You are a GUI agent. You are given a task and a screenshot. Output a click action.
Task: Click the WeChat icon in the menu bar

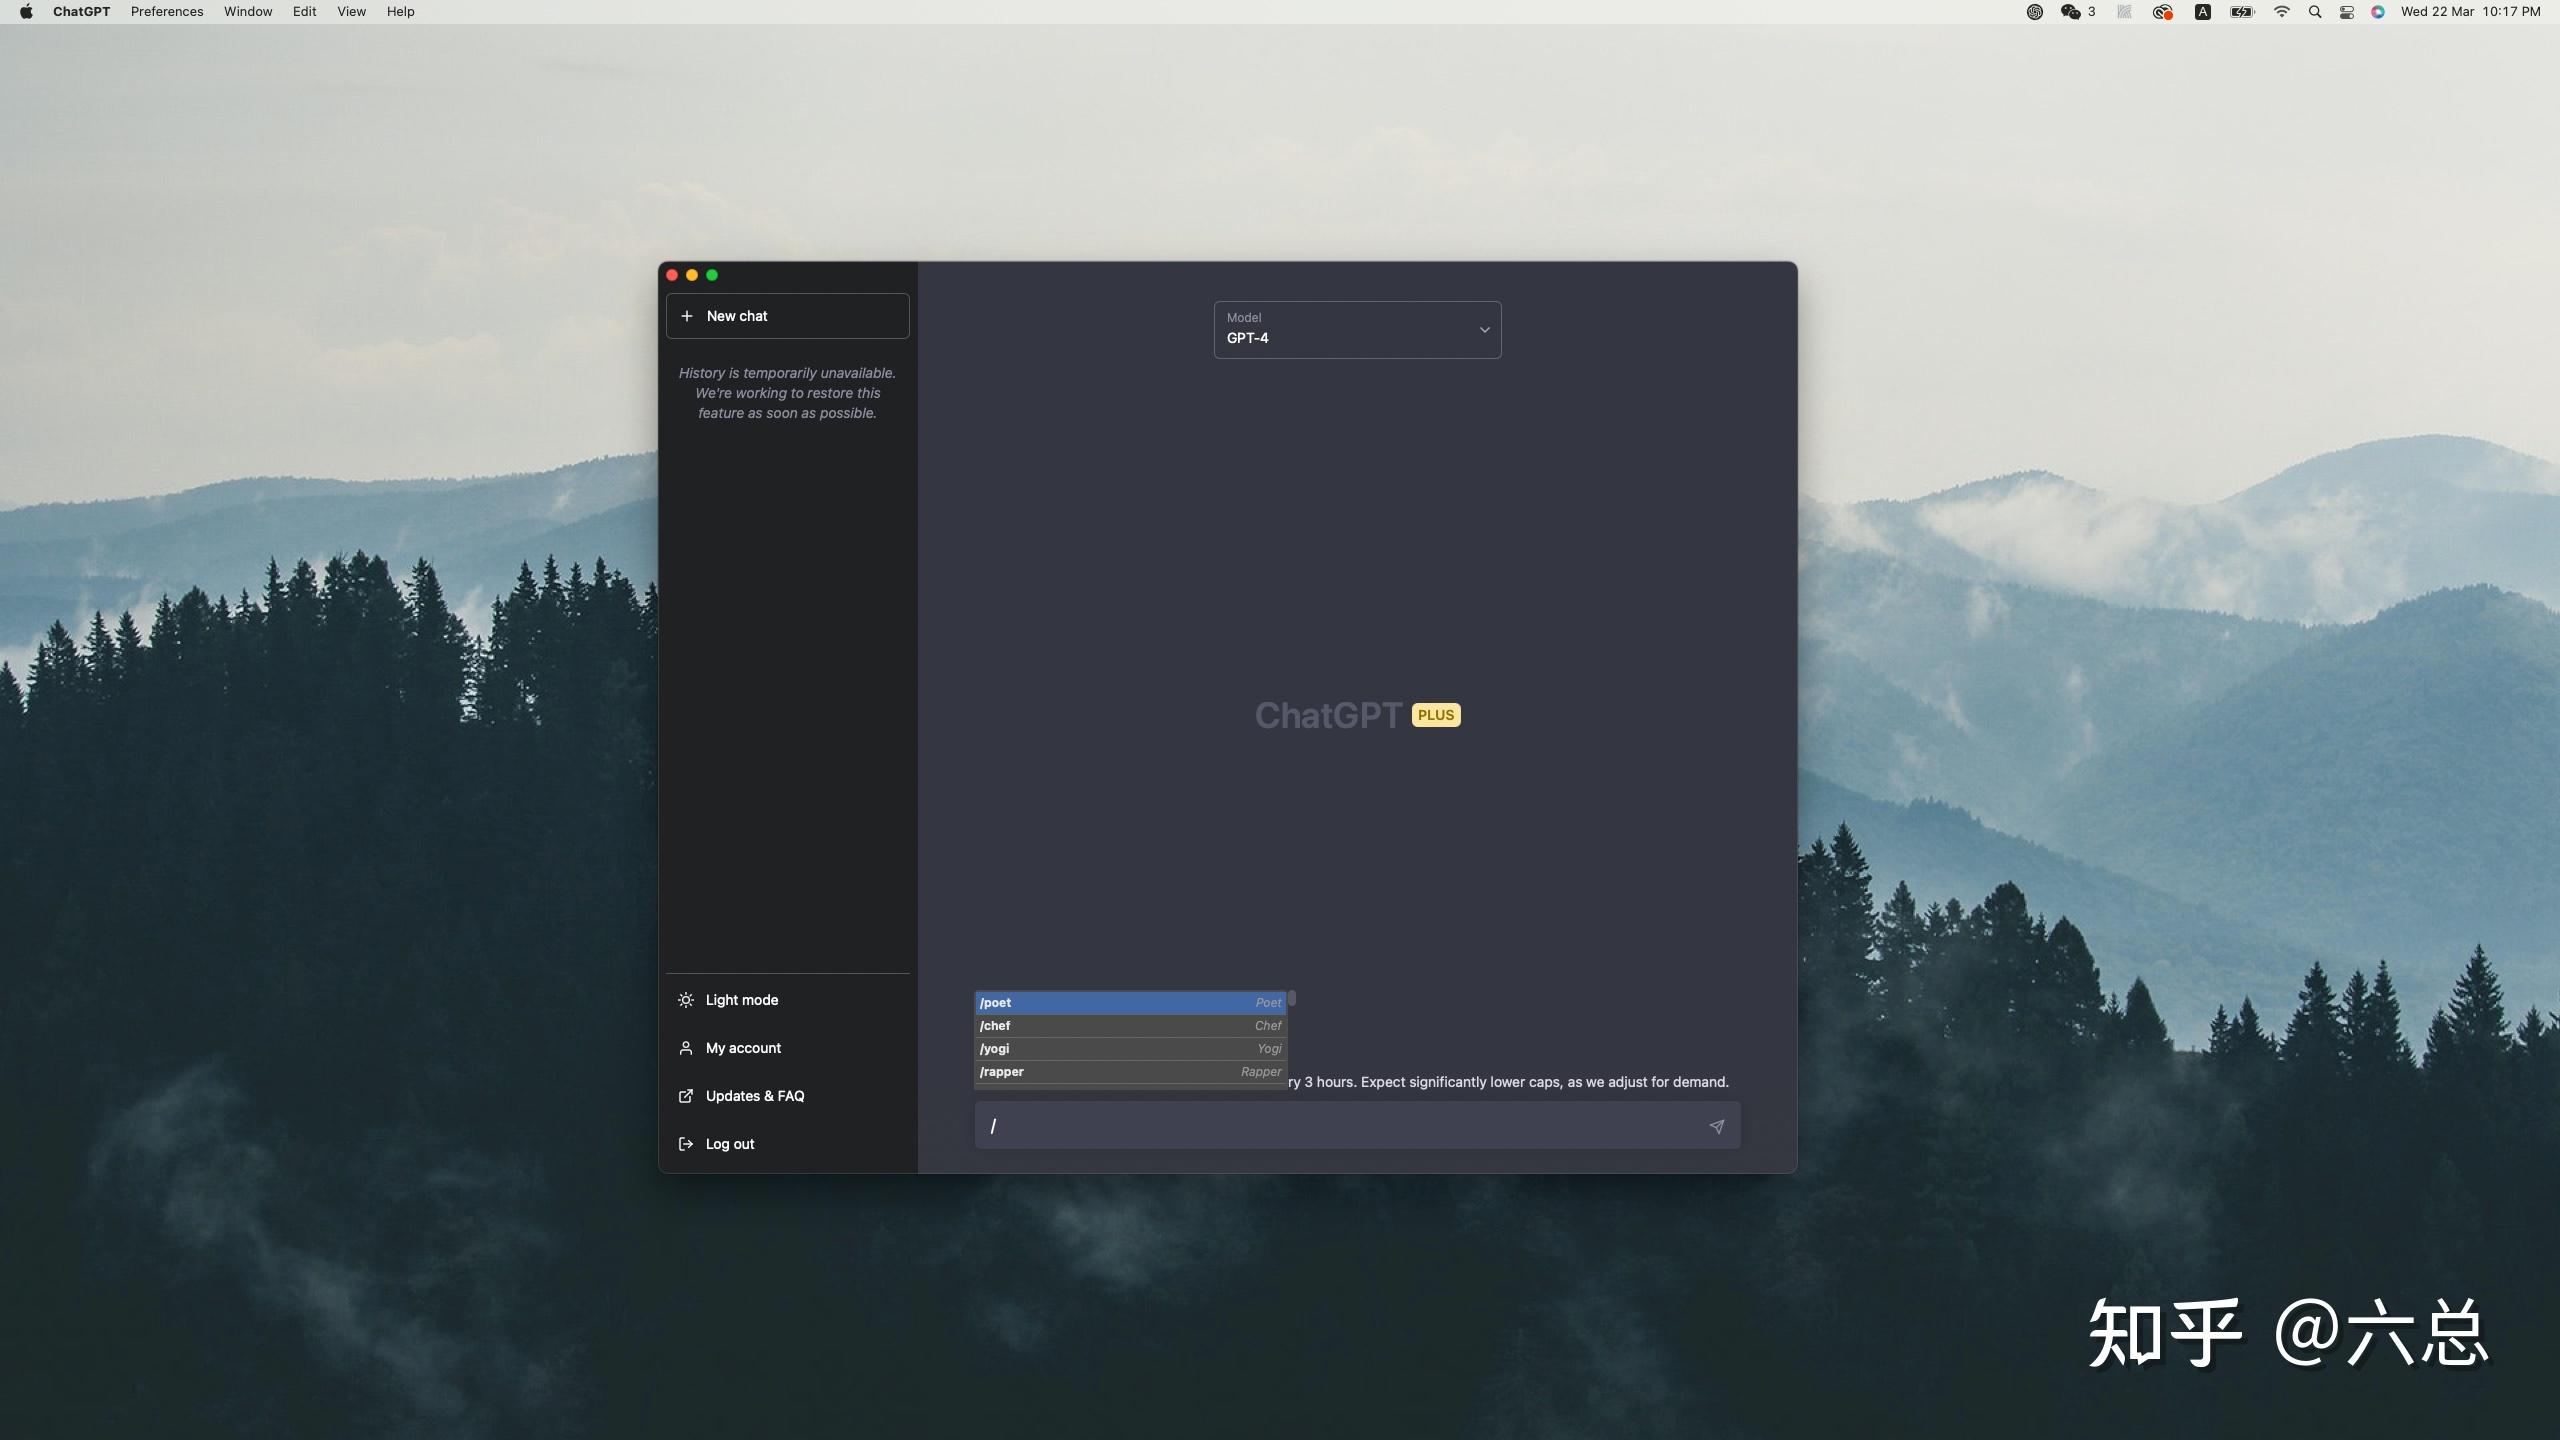click(2070, 12)
